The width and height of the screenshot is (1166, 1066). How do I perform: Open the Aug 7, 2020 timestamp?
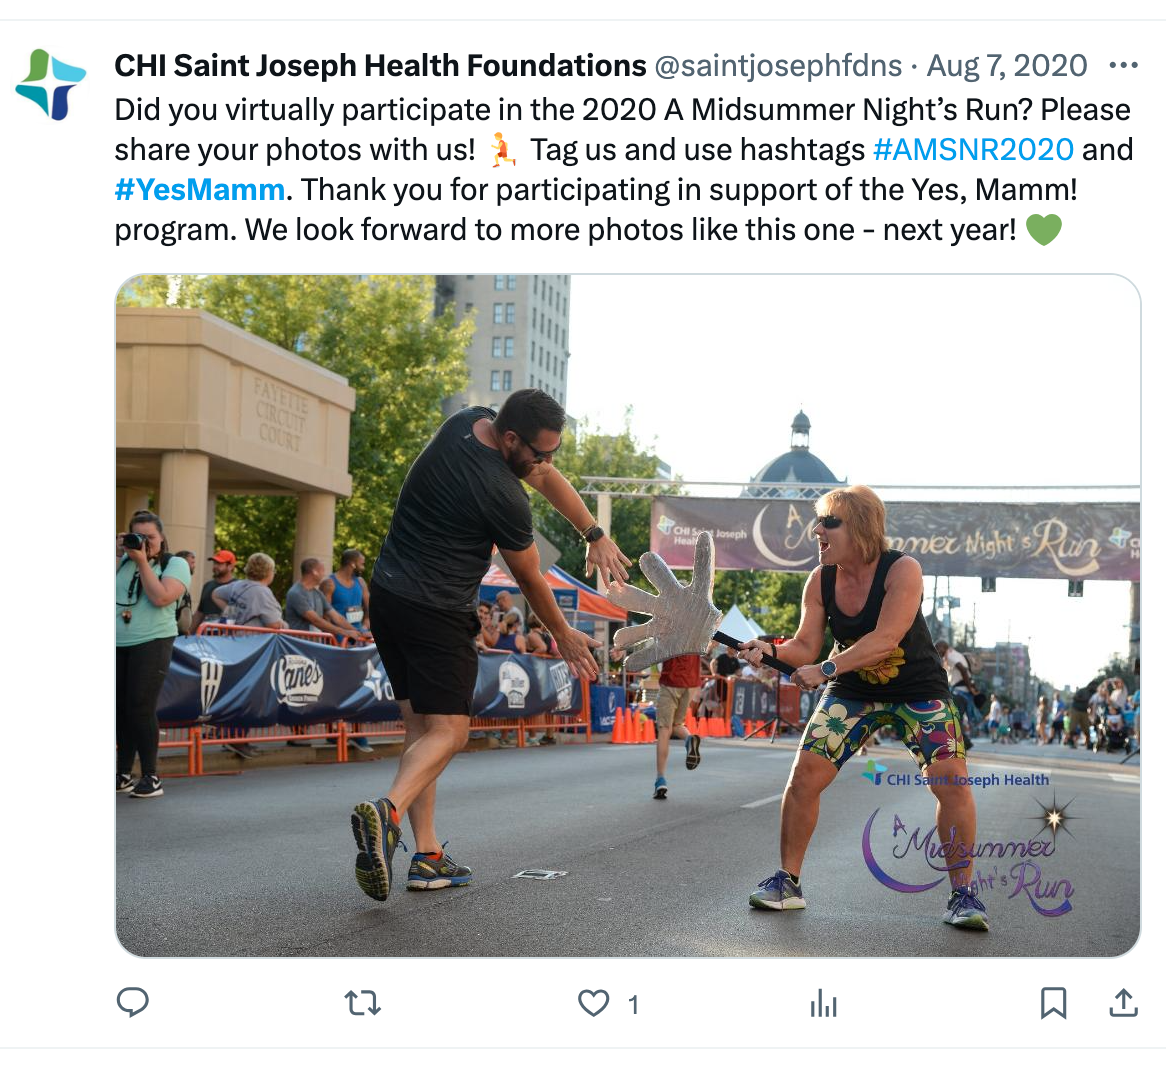click(1007, 65)
